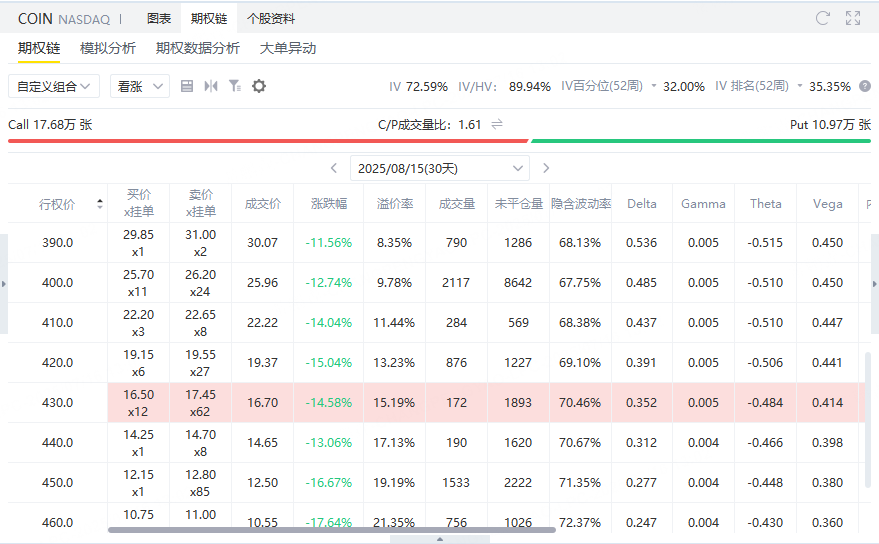Click the Delta column header
The width and height of the screenshot is (879, 544).
tap(642, 204)
